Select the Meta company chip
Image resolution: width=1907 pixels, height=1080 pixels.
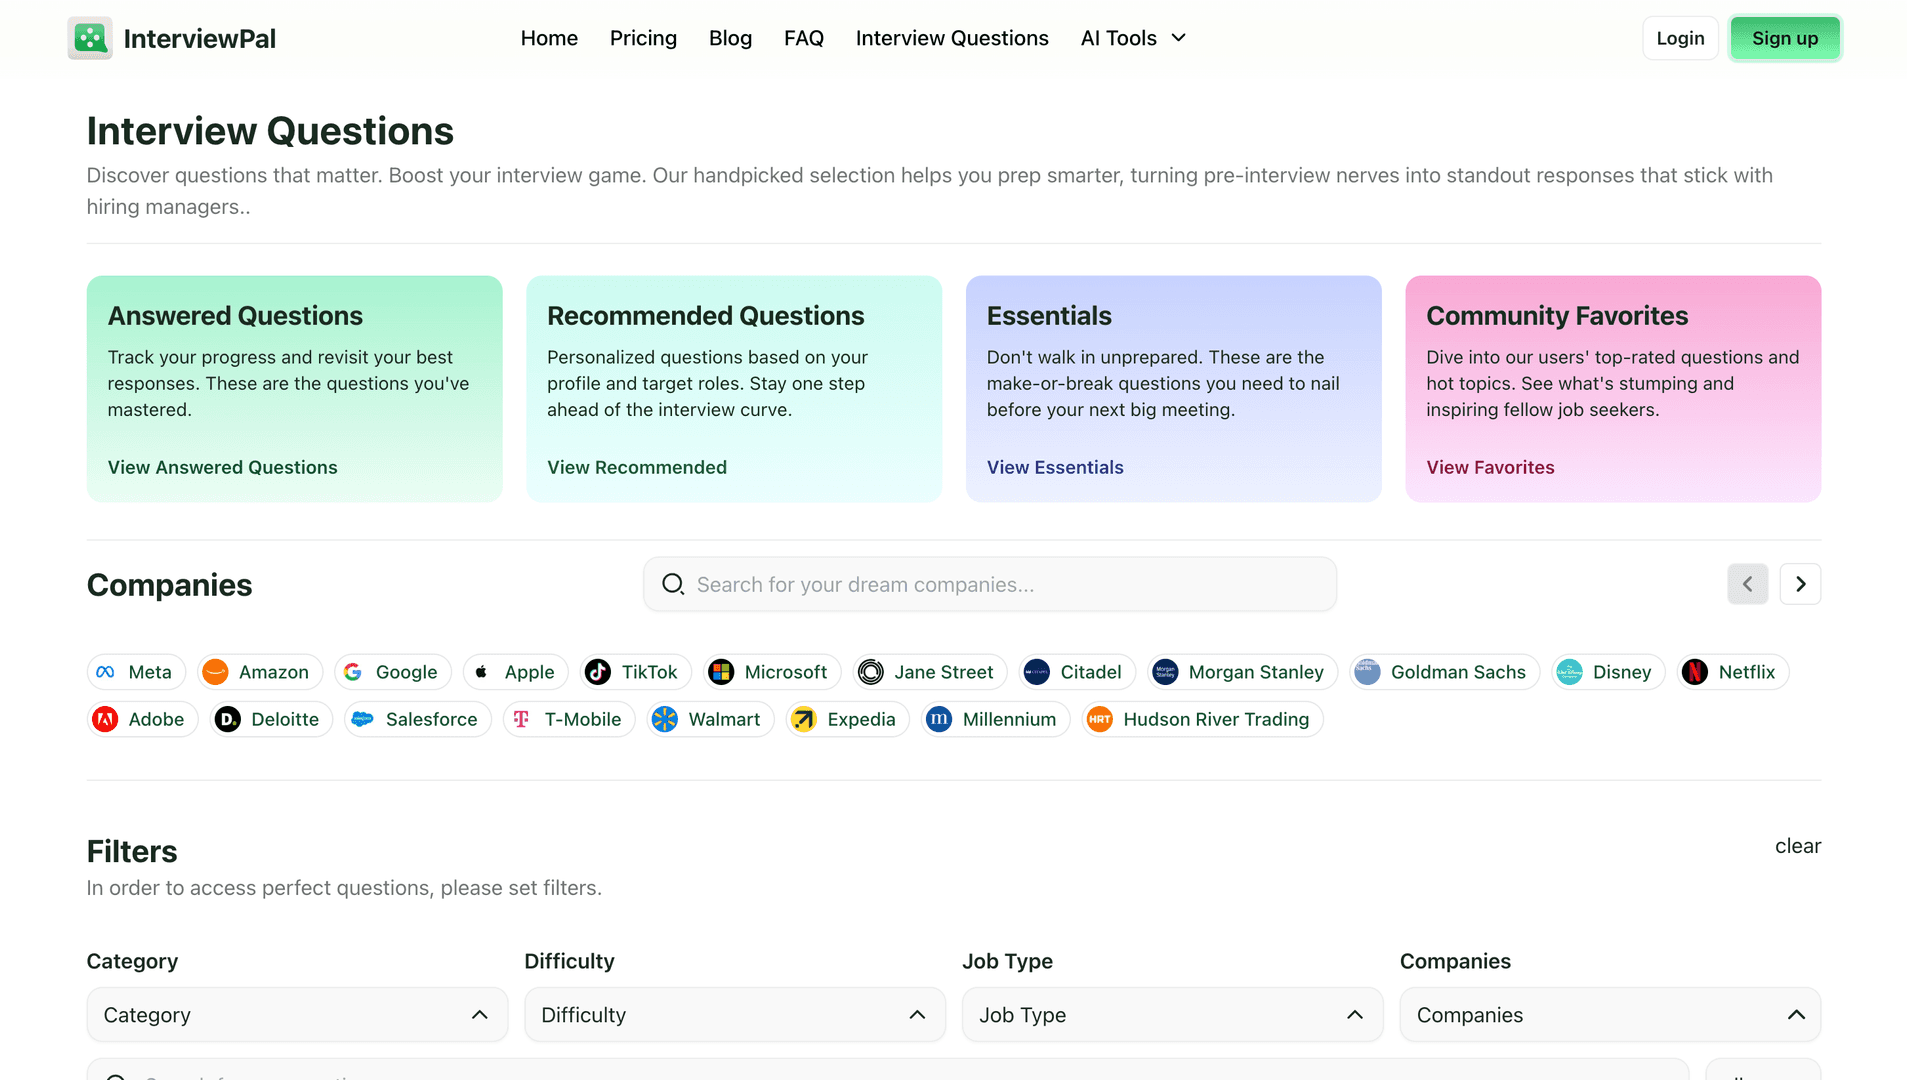[136, 672]
